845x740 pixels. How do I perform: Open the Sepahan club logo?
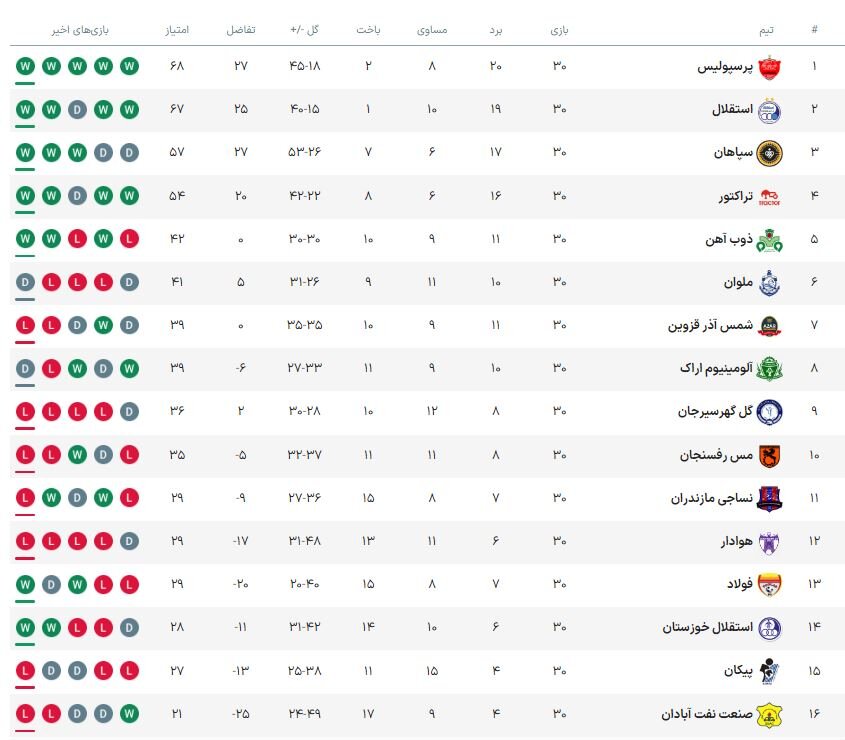pyautogui.click(x=769, y=153)
